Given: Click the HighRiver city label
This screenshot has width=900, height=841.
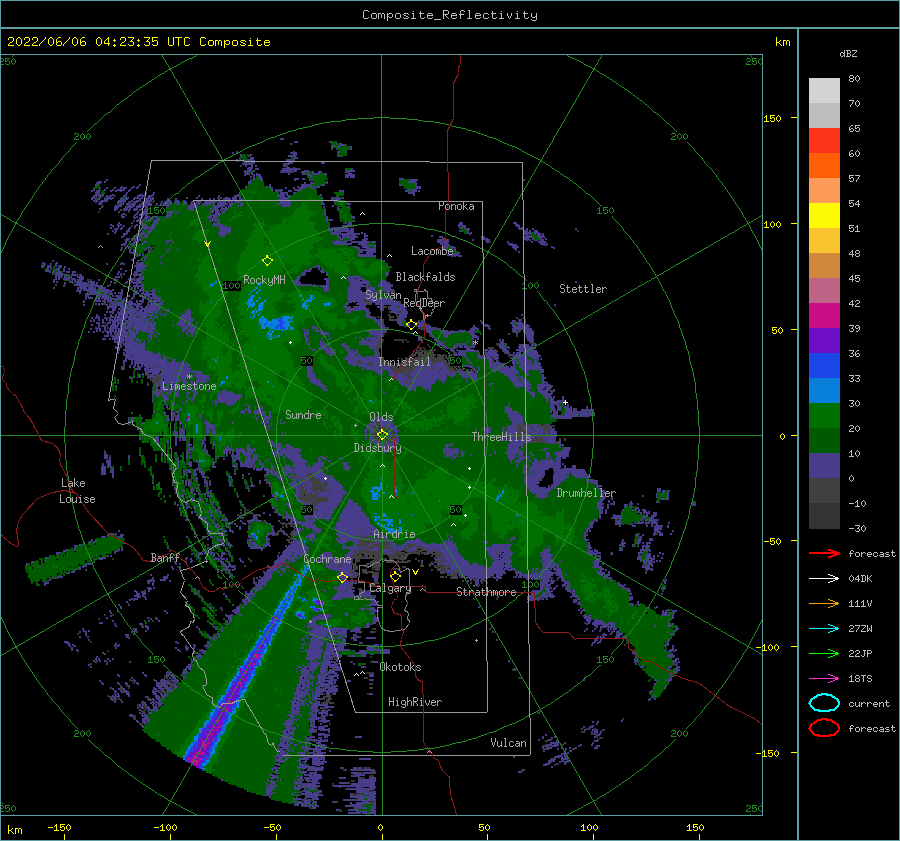Looking at the screenshot, I should 415,702.
